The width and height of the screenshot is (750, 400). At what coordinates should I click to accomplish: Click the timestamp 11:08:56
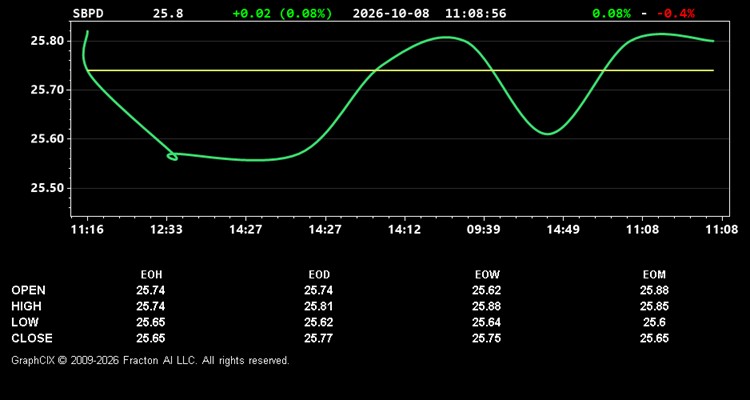(x=475, y=13)
